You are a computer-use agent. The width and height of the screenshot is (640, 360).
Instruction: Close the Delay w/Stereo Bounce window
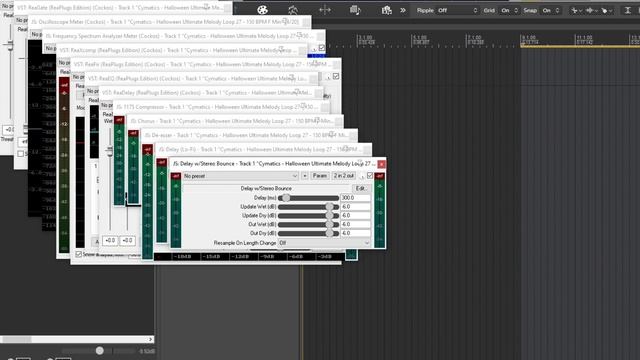381,164
